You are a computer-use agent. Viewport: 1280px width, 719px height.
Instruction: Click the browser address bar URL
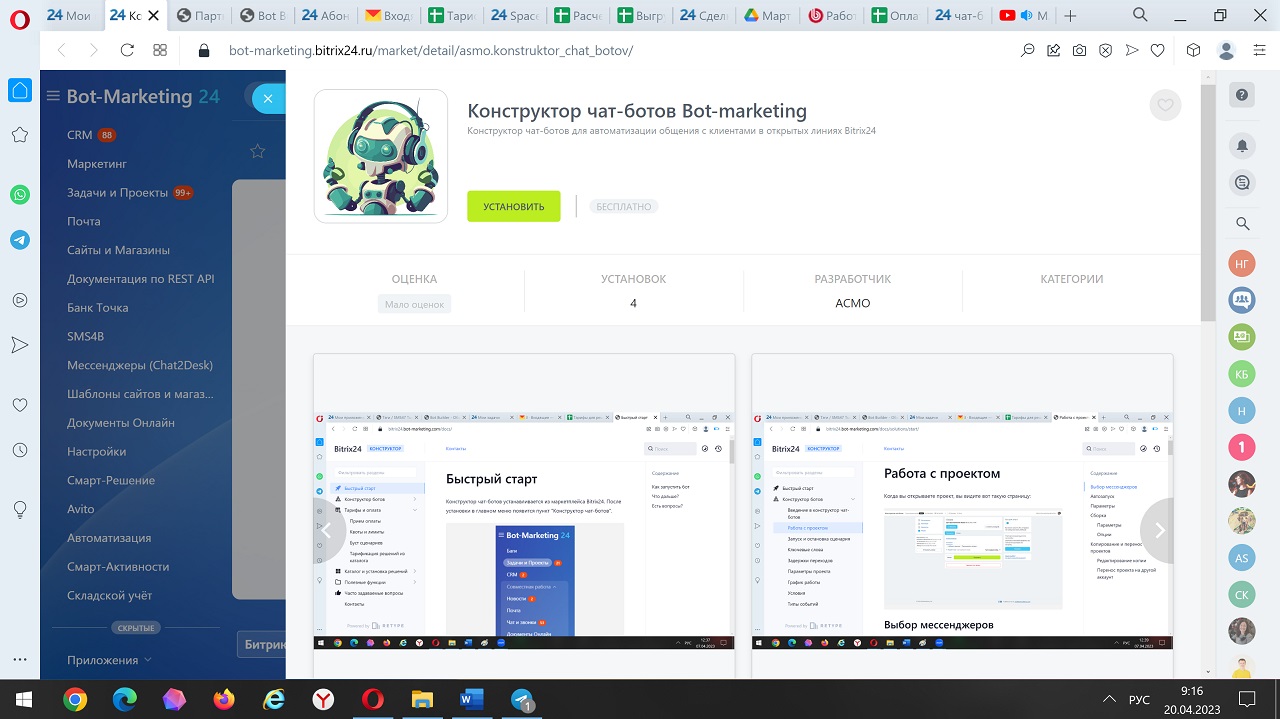coord(430,50)
